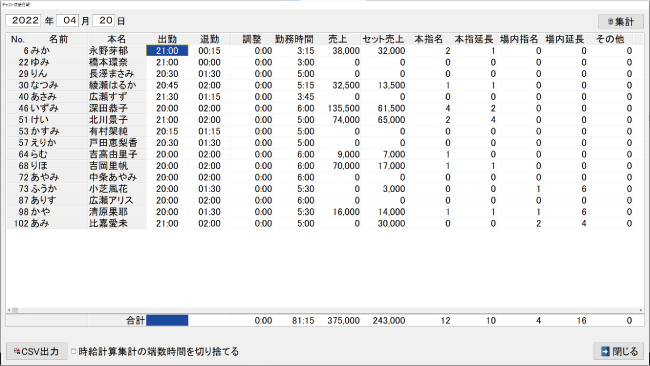Click the 調整 column header
The image size is (650, 366).
pyautogui.click(x=252, y=39)
